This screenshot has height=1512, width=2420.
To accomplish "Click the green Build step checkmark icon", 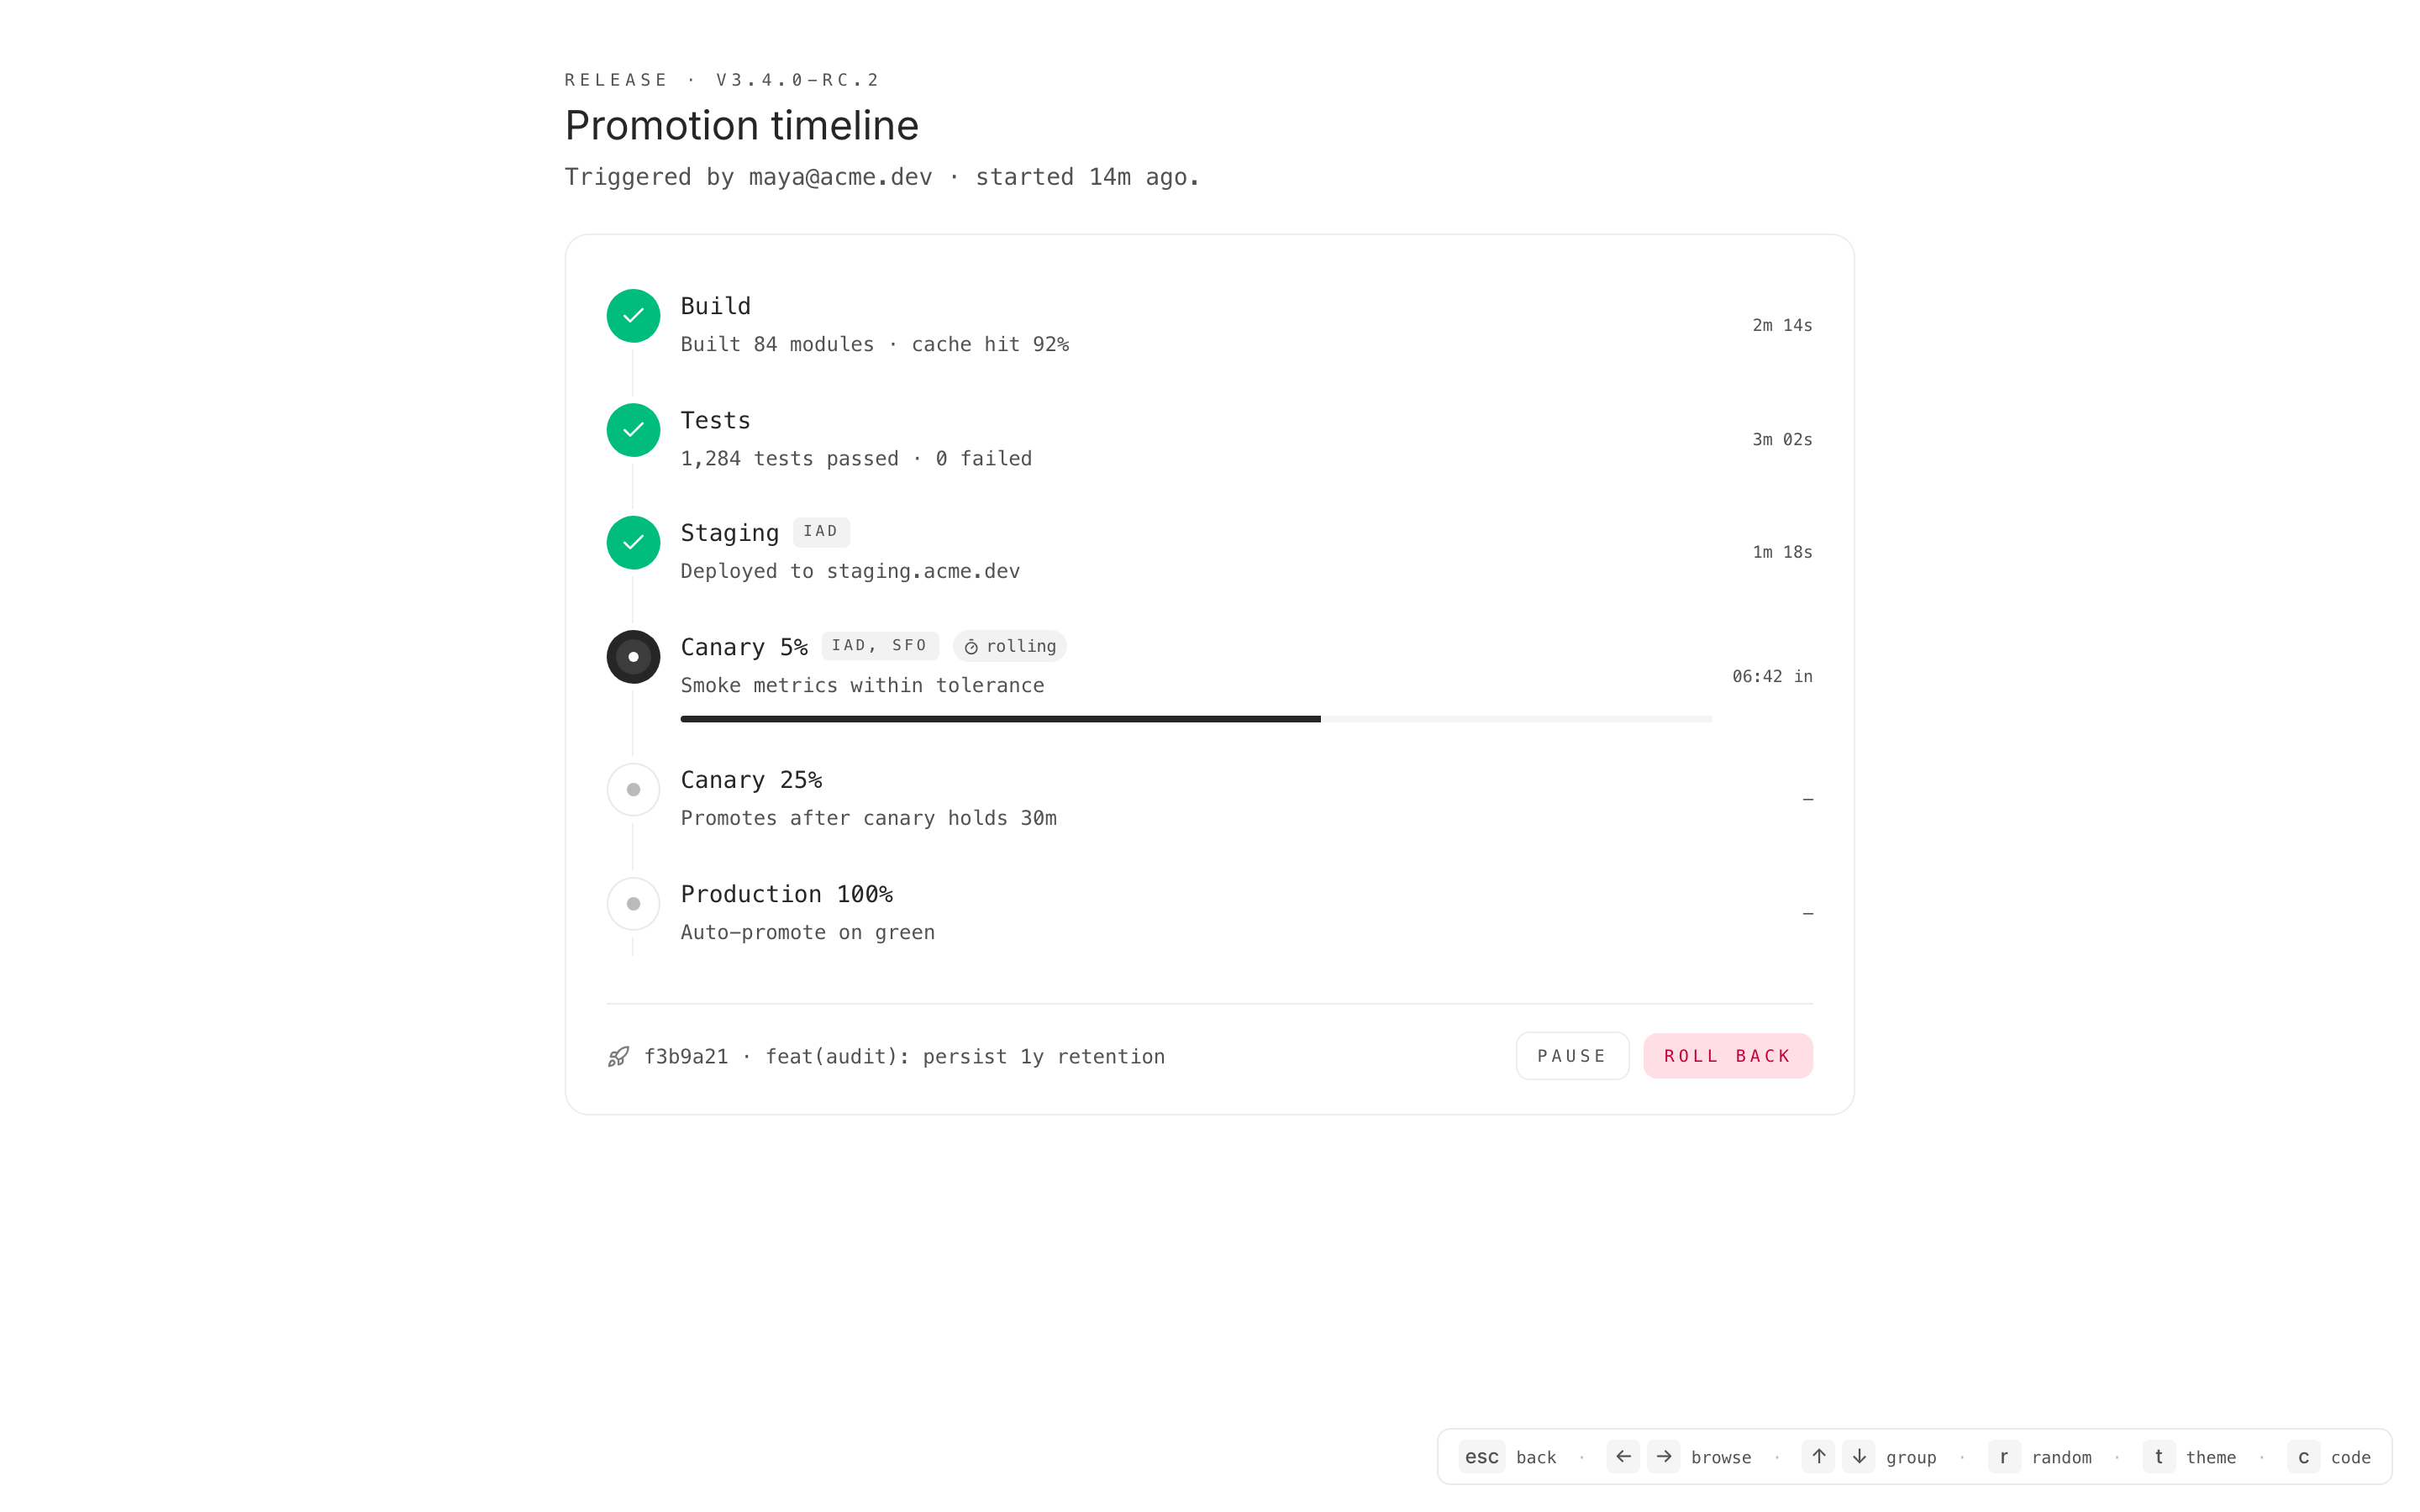I will pos(633,316).
